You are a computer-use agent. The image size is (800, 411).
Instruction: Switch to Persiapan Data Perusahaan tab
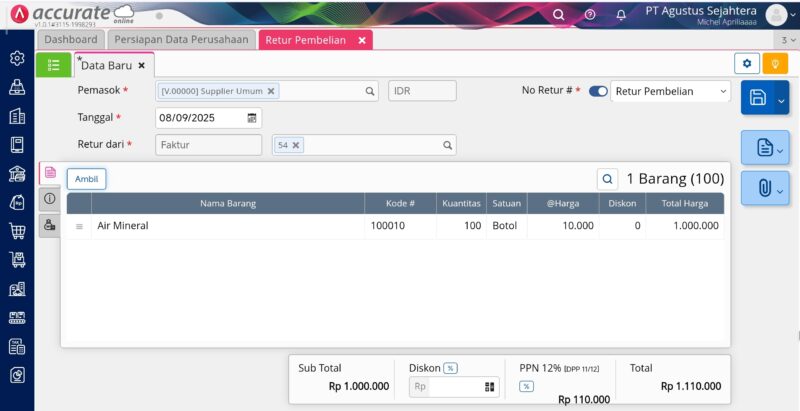[181, 39]
